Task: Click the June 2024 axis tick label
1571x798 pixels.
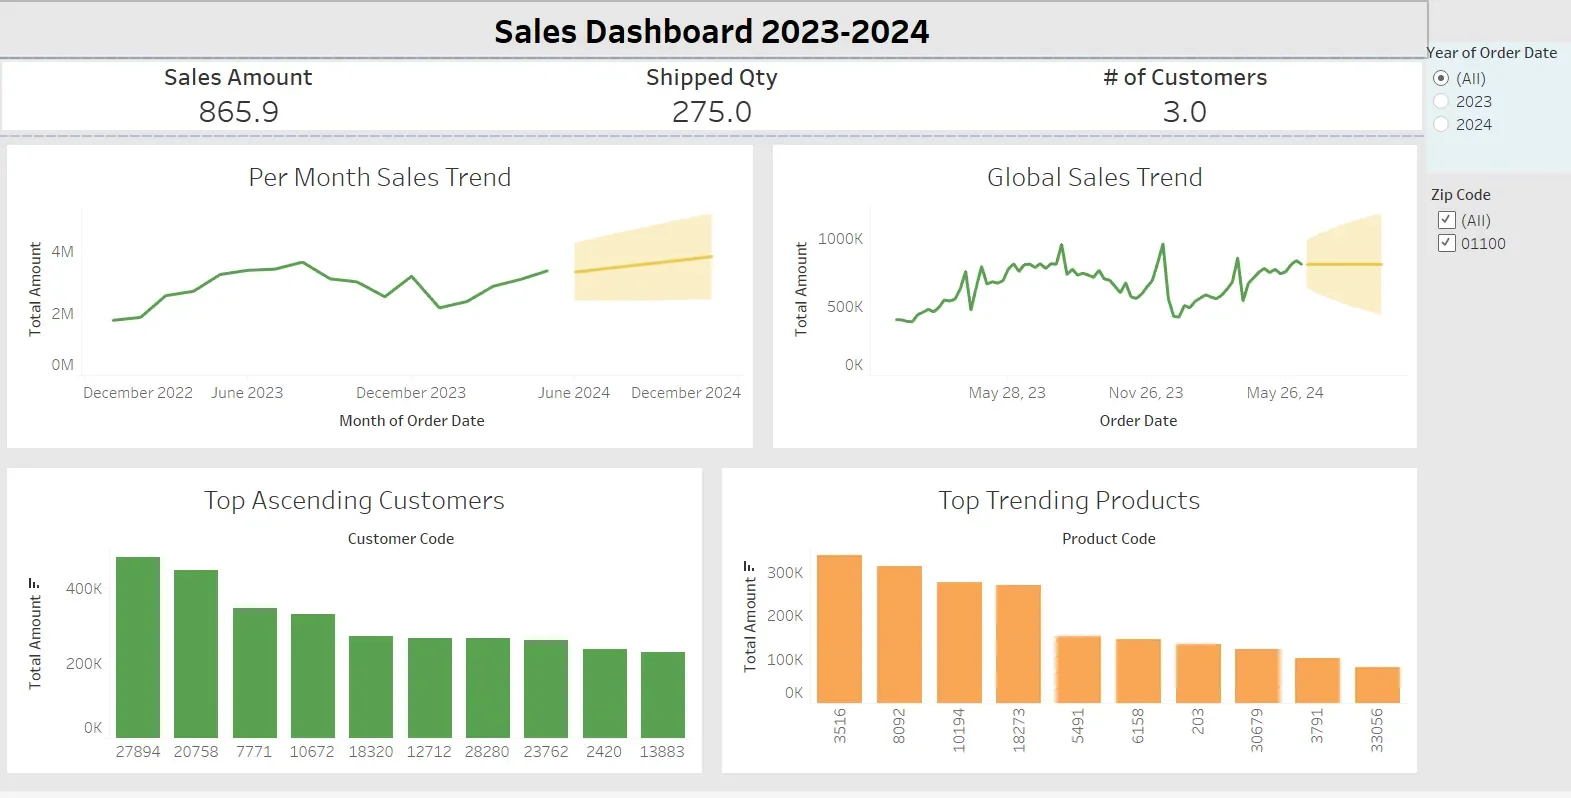Action: pyautogui.click(x=574, y=393)
